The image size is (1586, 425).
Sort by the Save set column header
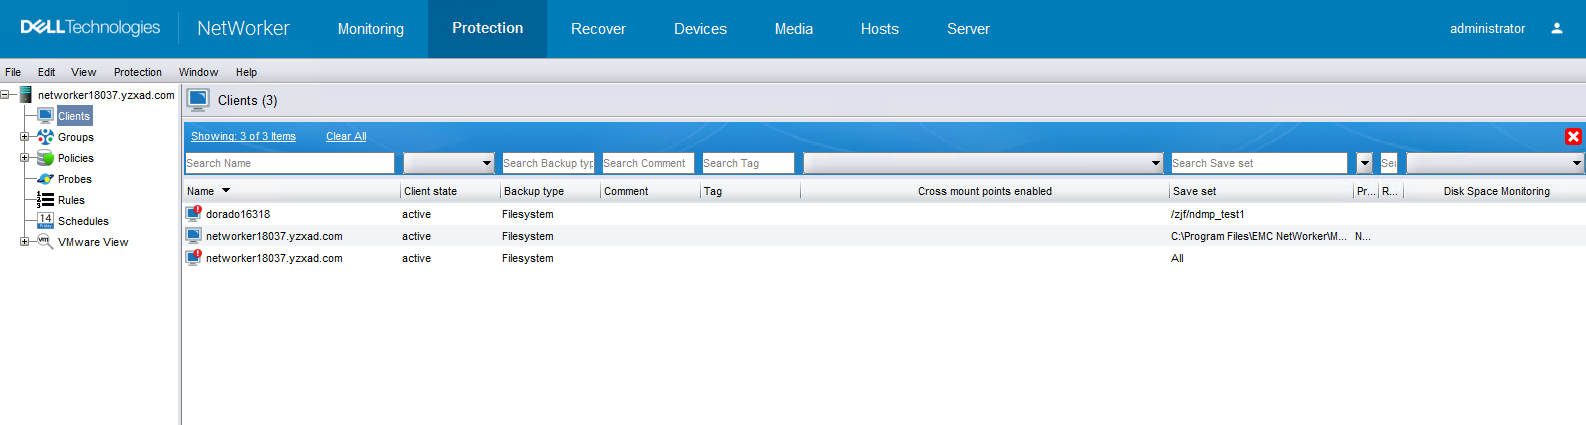tap(1261, 191)
